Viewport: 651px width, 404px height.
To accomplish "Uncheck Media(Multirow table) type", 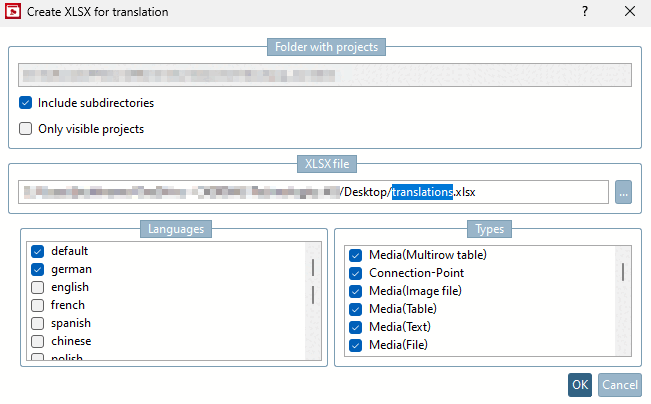I will [x=355, y=255].
